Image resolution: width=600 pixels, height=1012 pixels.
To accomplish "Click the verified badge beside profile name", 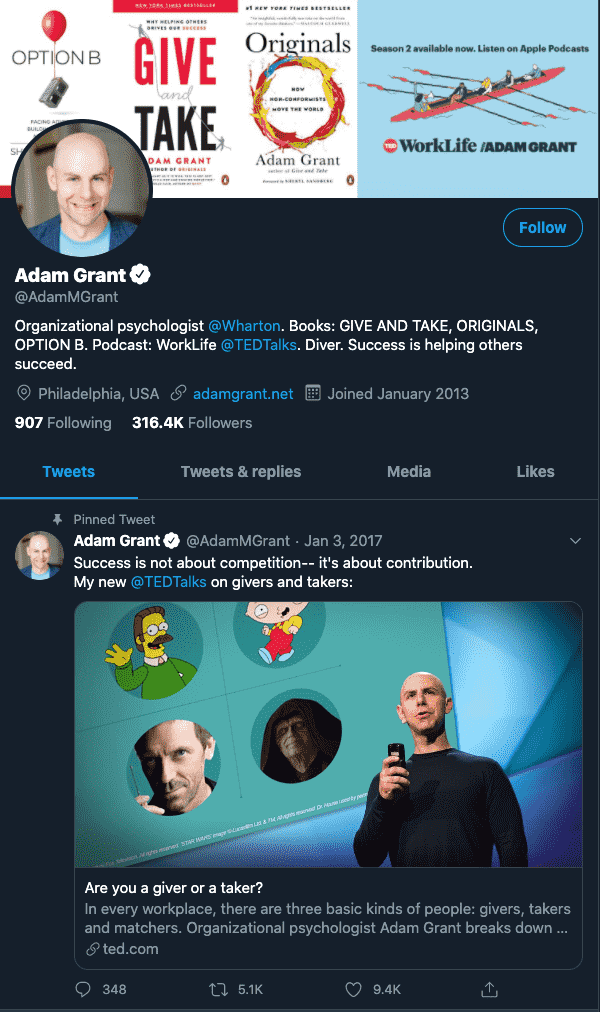I will tap(142, 275).
